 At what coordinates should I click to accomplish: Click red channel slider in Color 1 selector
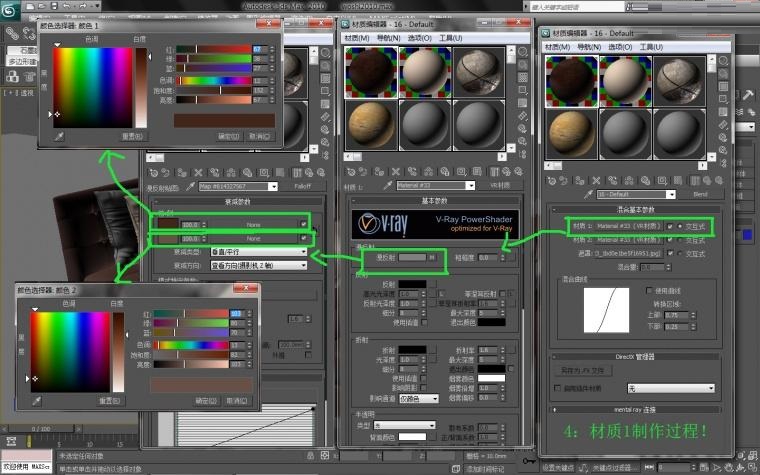[x=213, y=49]
